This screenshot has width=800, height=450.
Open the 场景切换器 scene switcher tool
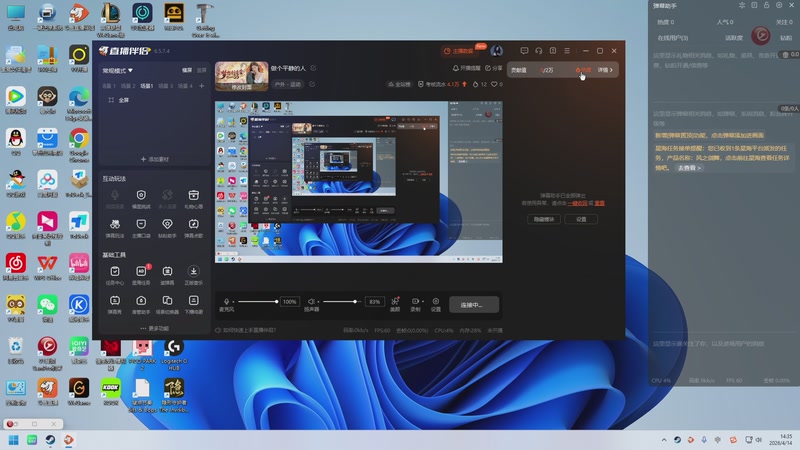tap(167, 304)
